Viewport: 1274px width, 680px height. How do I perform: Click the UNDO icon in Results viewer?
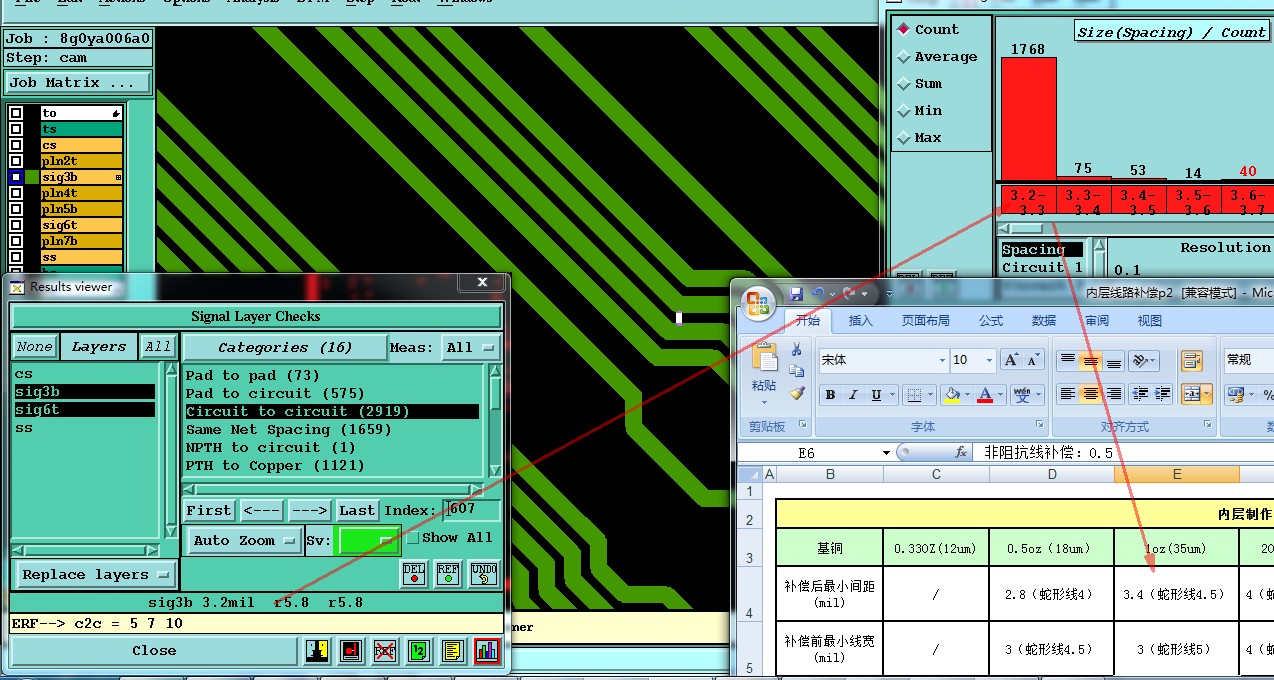pos(483,573)
